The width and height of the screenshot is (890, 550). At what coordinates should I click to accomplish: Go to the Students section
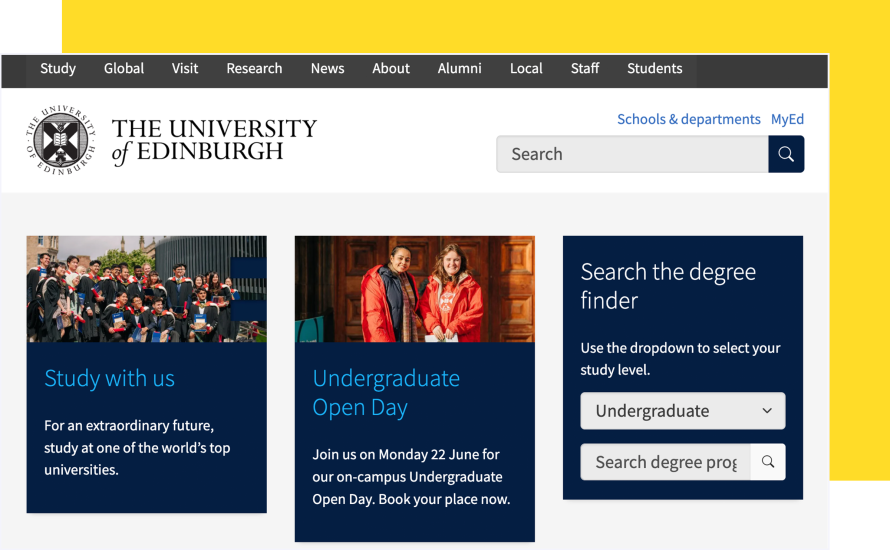click(655, 69)
